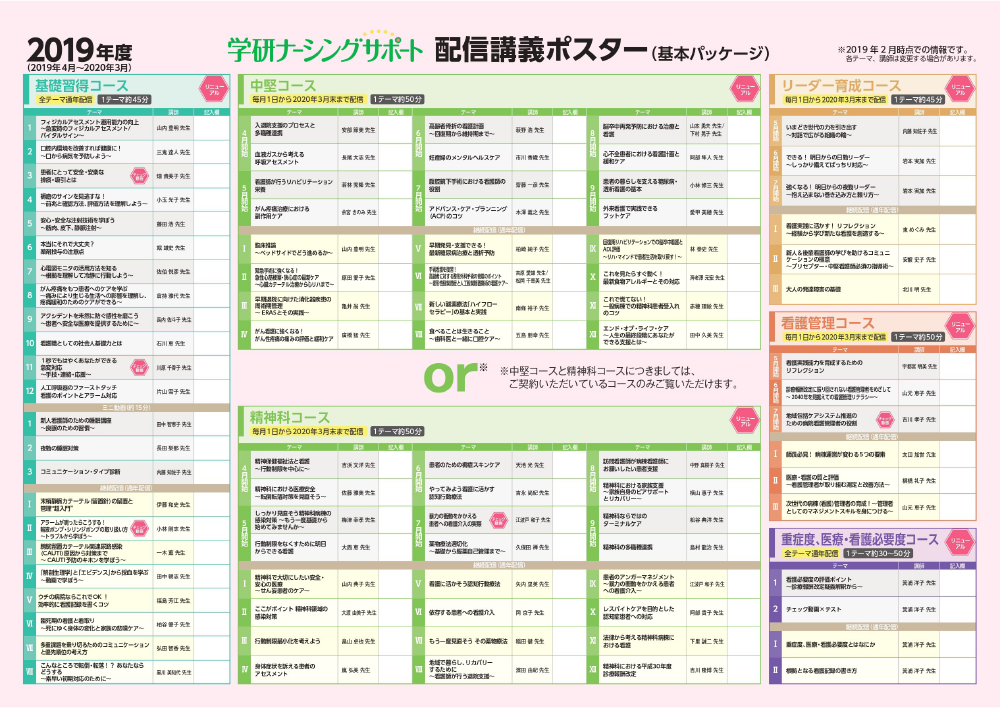The height and width of the screenshot is (708, 1000).
Task: Click the large green 'or' text
Action: point(450,376)
